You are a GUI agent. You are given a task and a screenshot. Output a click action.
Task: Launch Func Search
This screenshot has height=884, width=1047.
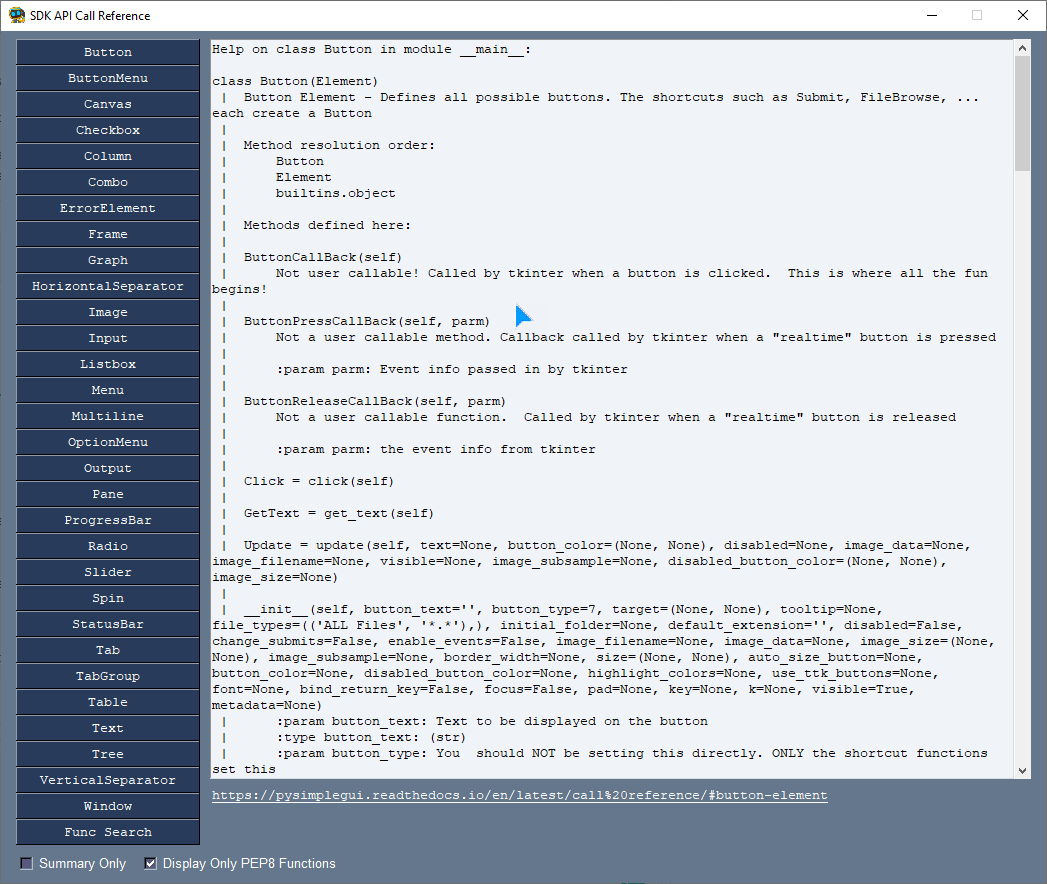coord(107,832)
